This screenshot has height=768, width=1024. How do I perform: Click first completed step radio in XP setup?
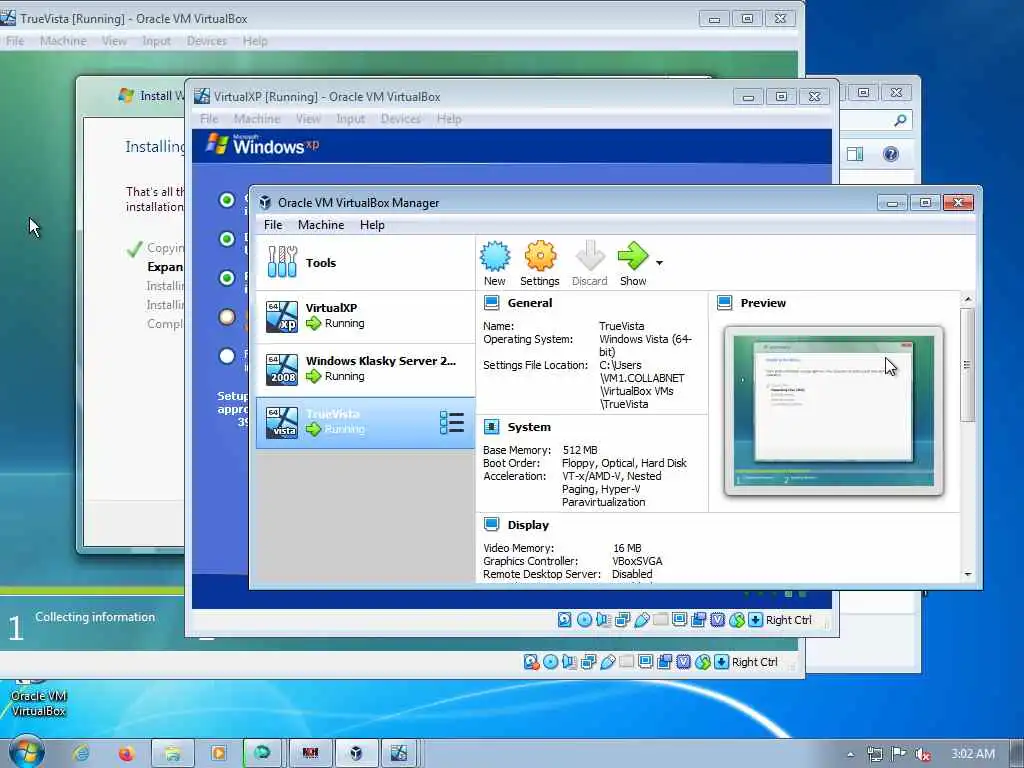pos(227,200)
